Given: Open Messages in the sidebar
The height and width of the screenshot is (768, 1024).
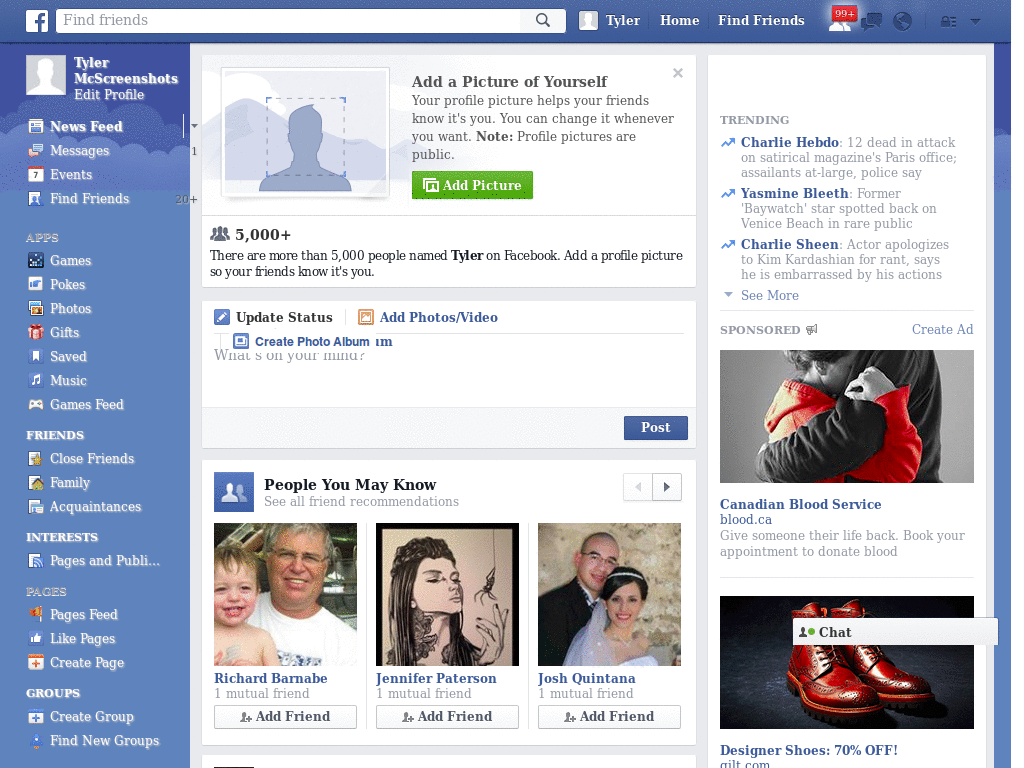Looking at the screenshot, I should coord(80,151).
